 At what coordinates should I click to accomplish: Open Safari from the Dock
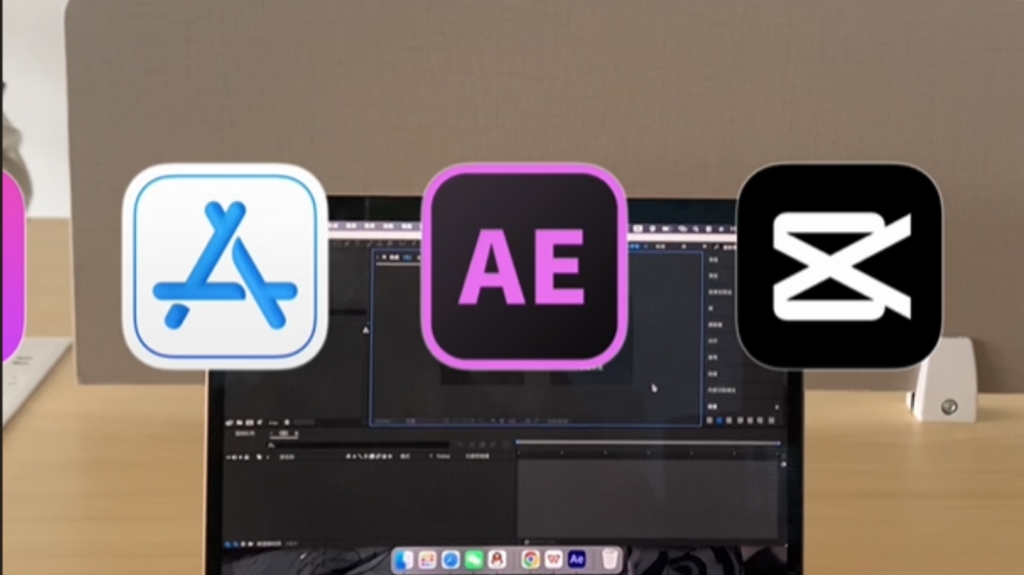(451, 560)
